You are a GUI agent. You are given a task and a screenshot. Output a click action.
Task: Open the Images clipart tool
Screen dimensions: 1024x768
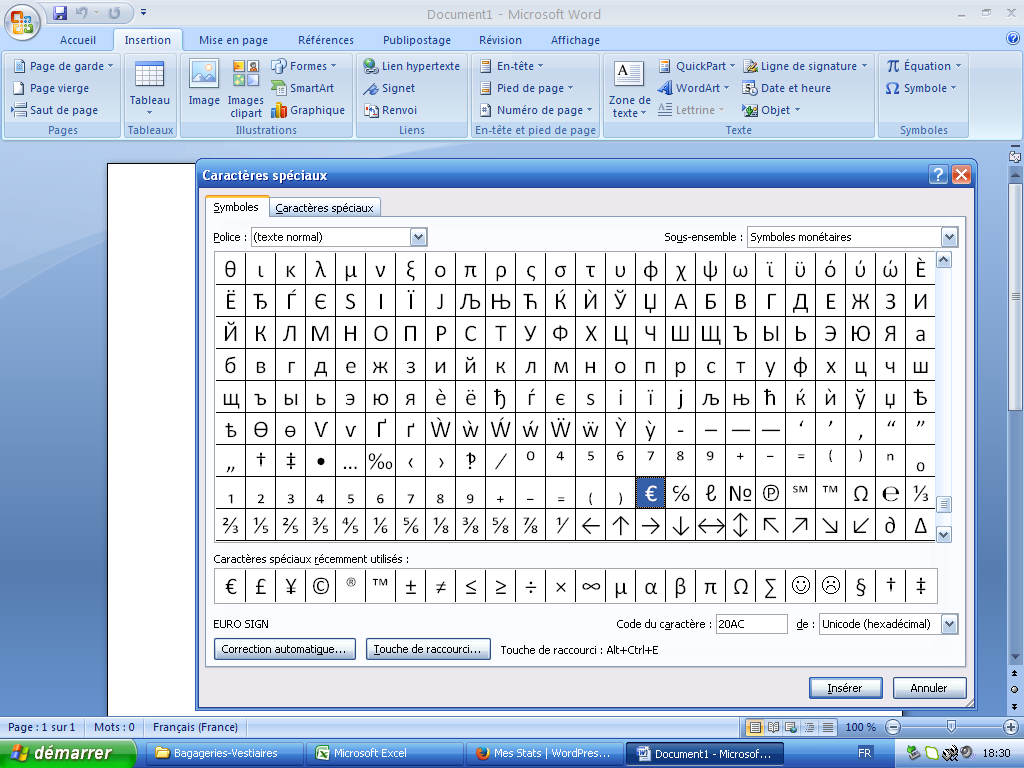coord(245,88)
